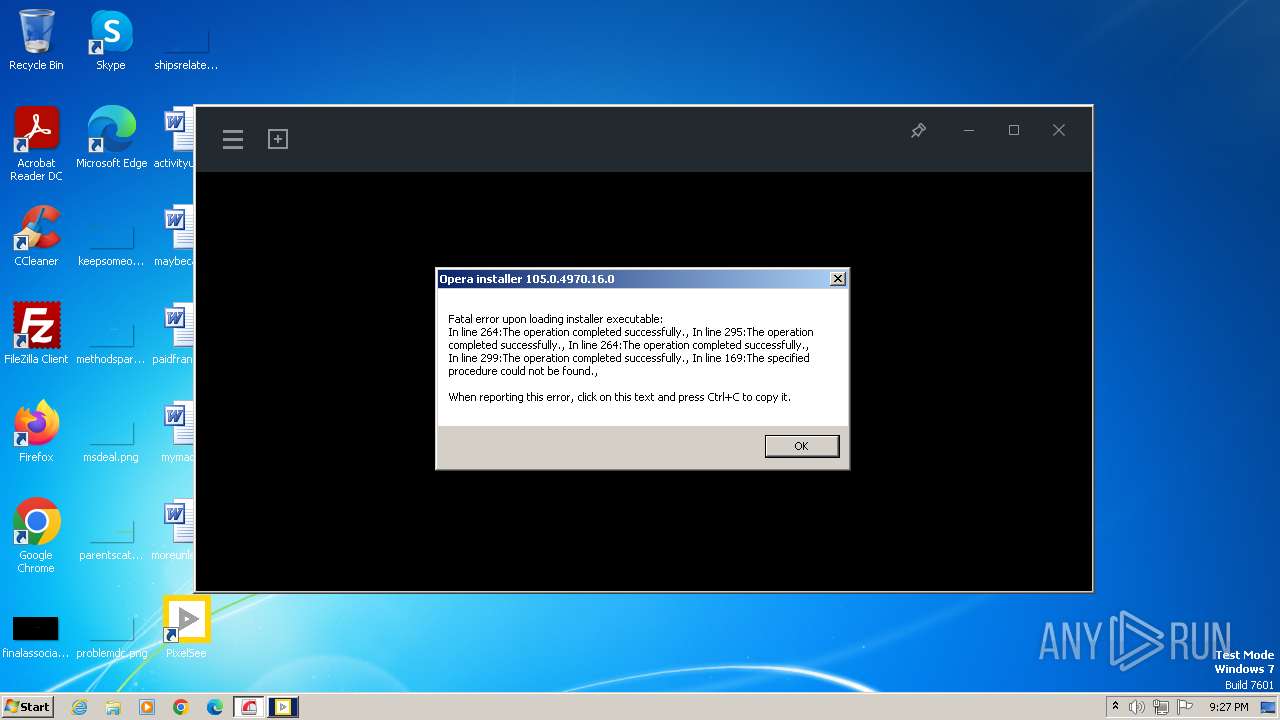The image size is (1280, 720).
Task: Select the PixelSee desktop shortcut
Action: [186, 628]
